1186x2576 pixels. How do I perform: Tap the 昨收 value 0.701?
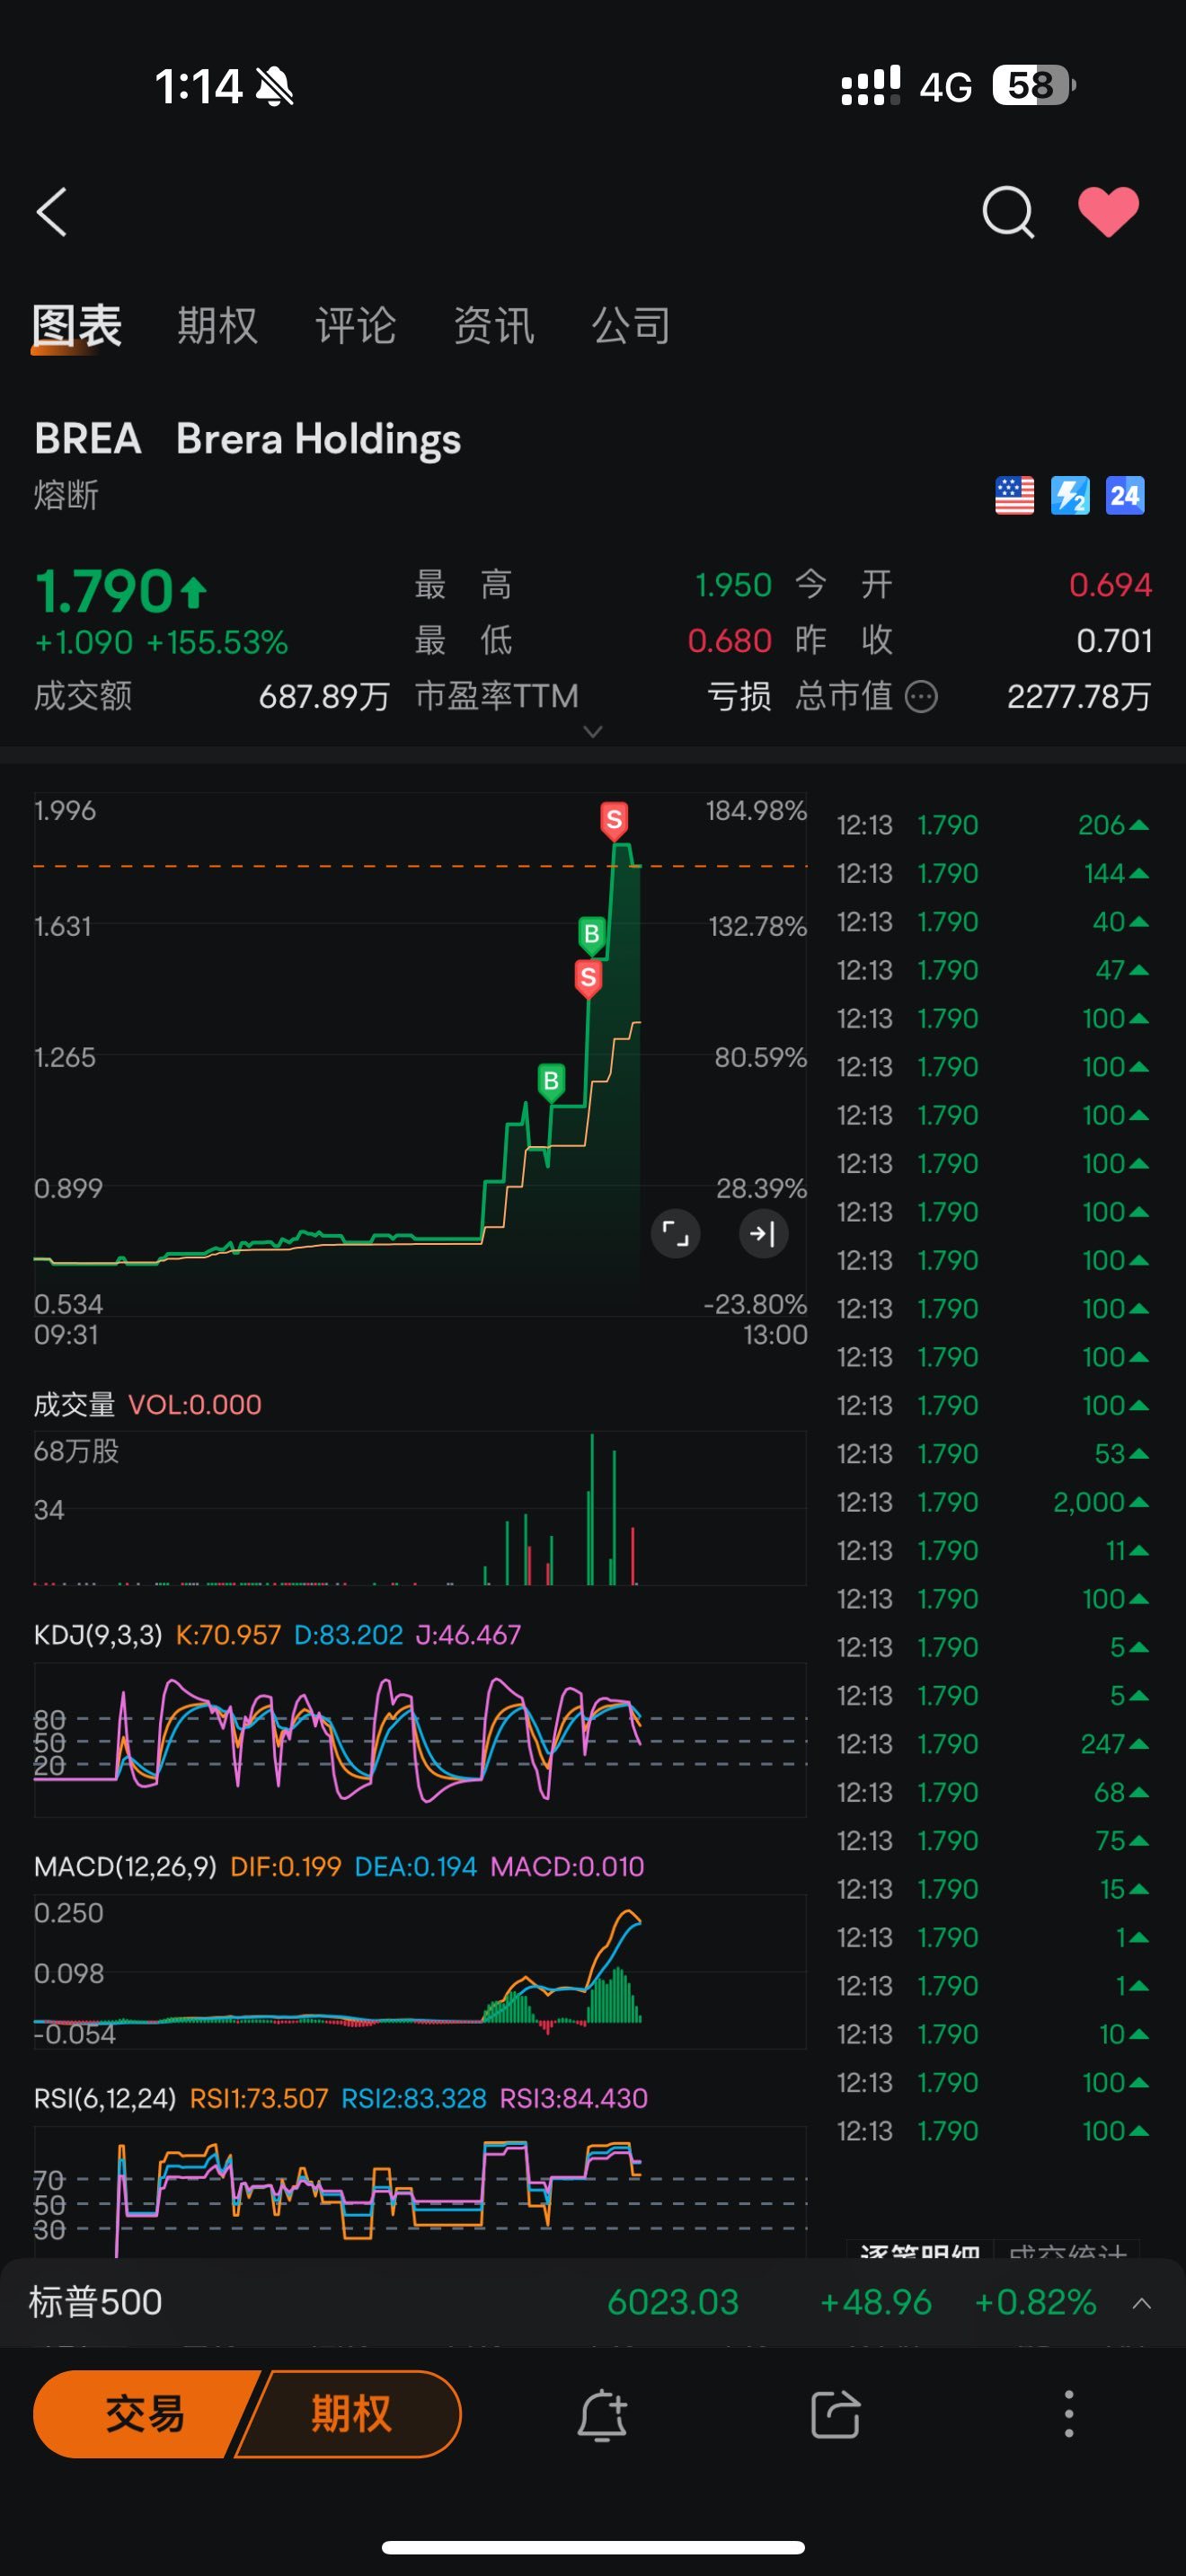pos(1114,641)
